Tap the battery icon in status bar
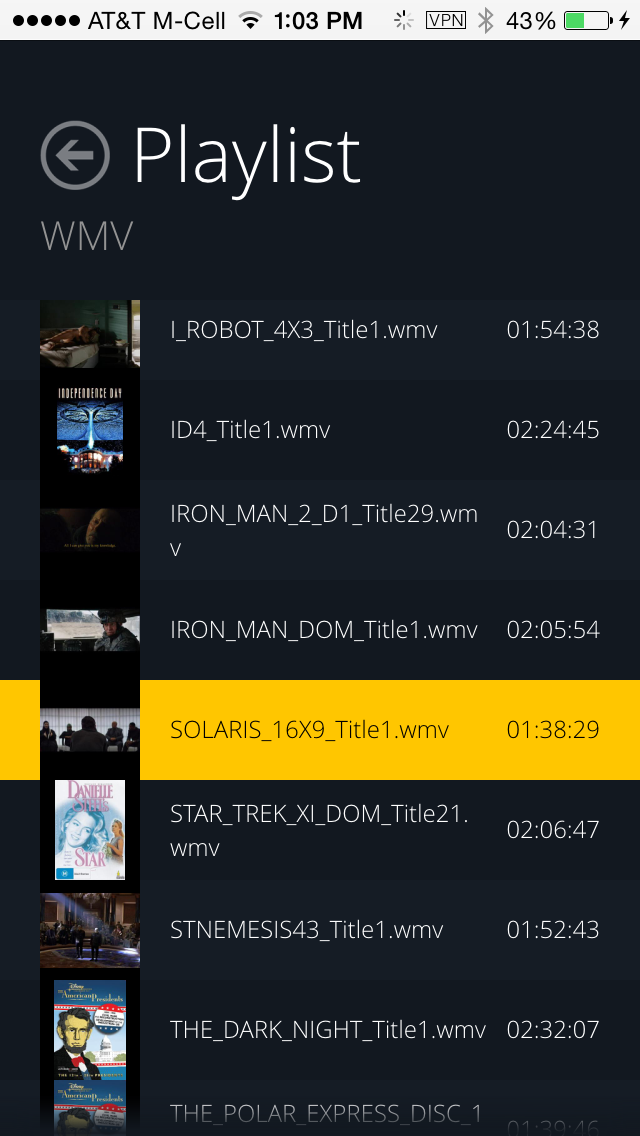The height and width of the screenshot is (1136, 640). (586, 21)
